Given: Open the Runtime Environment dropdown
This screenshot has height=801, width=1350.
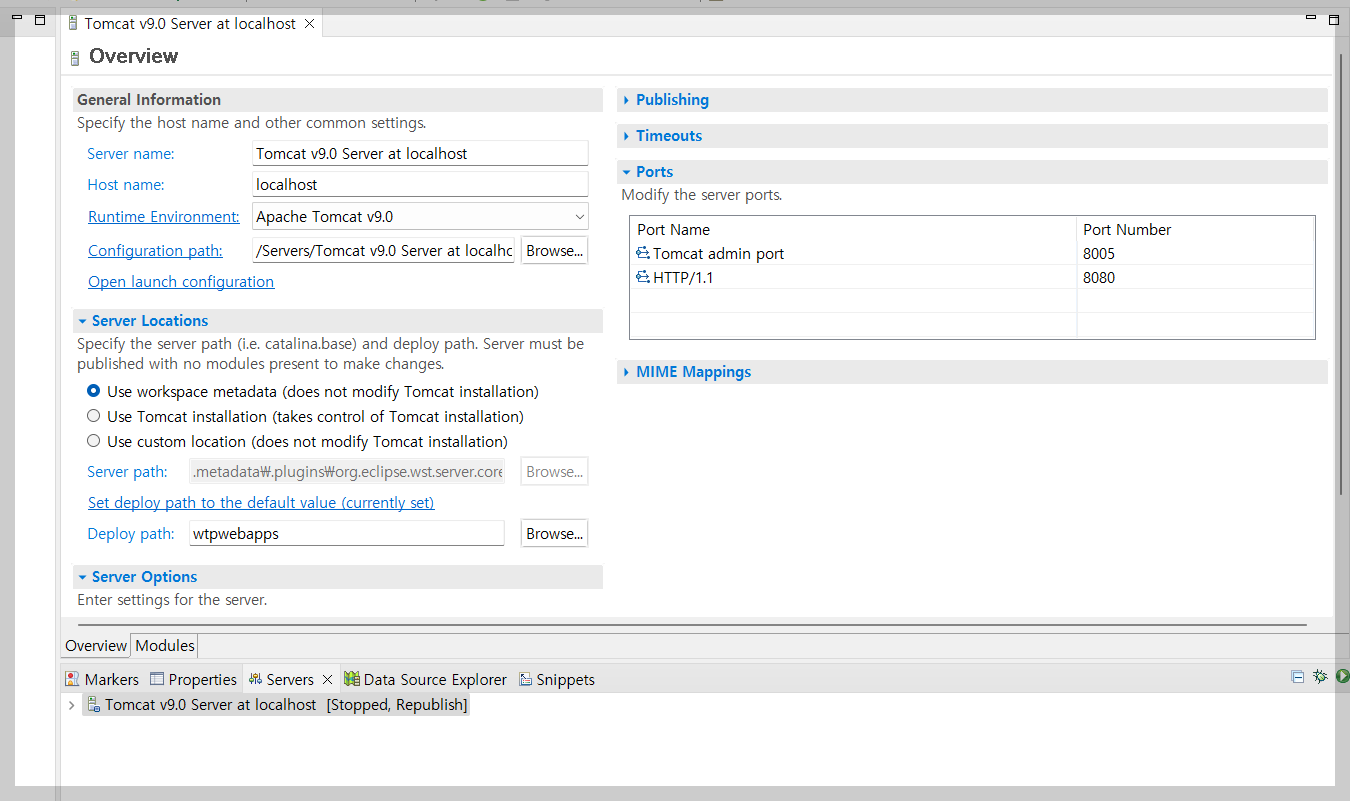Looking at the screenshot, I should (579, 216).
